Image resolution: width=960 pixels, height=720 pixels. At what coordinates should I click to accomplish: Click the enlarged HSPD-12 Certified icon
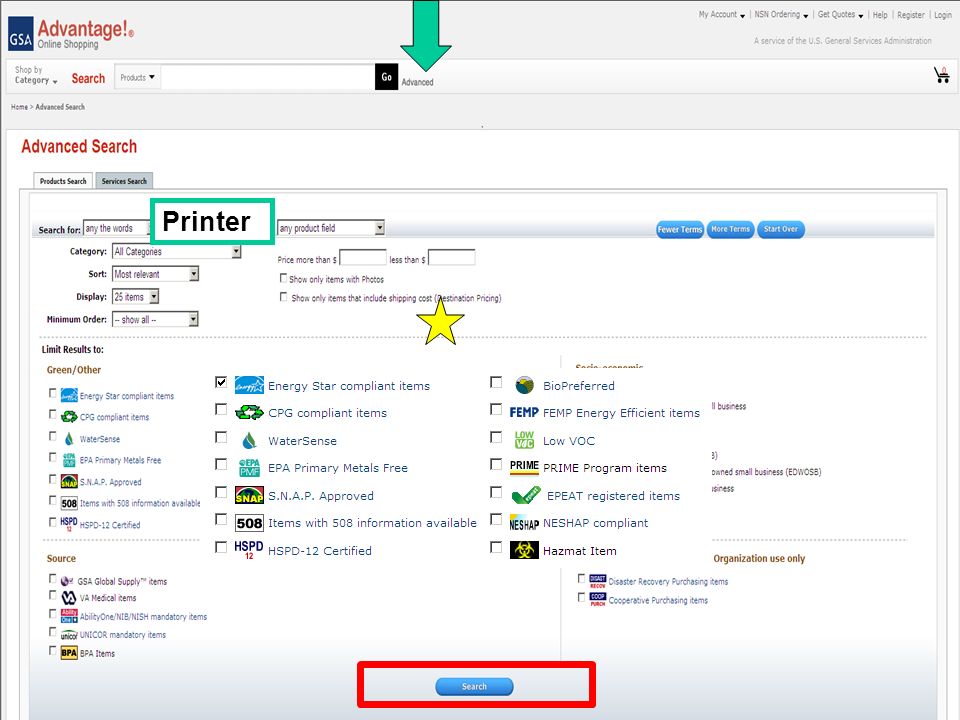point(249,549)
